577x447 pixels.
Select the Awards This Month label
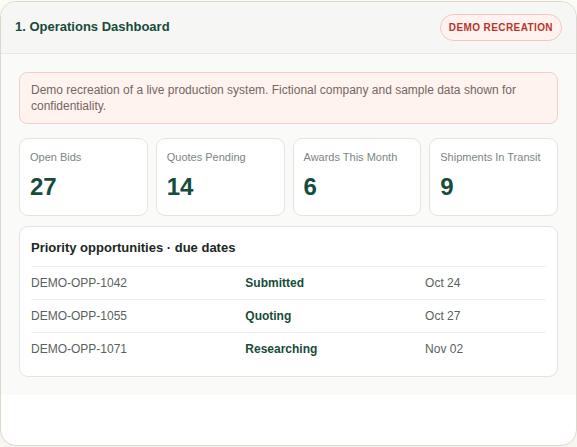(350, 157)
